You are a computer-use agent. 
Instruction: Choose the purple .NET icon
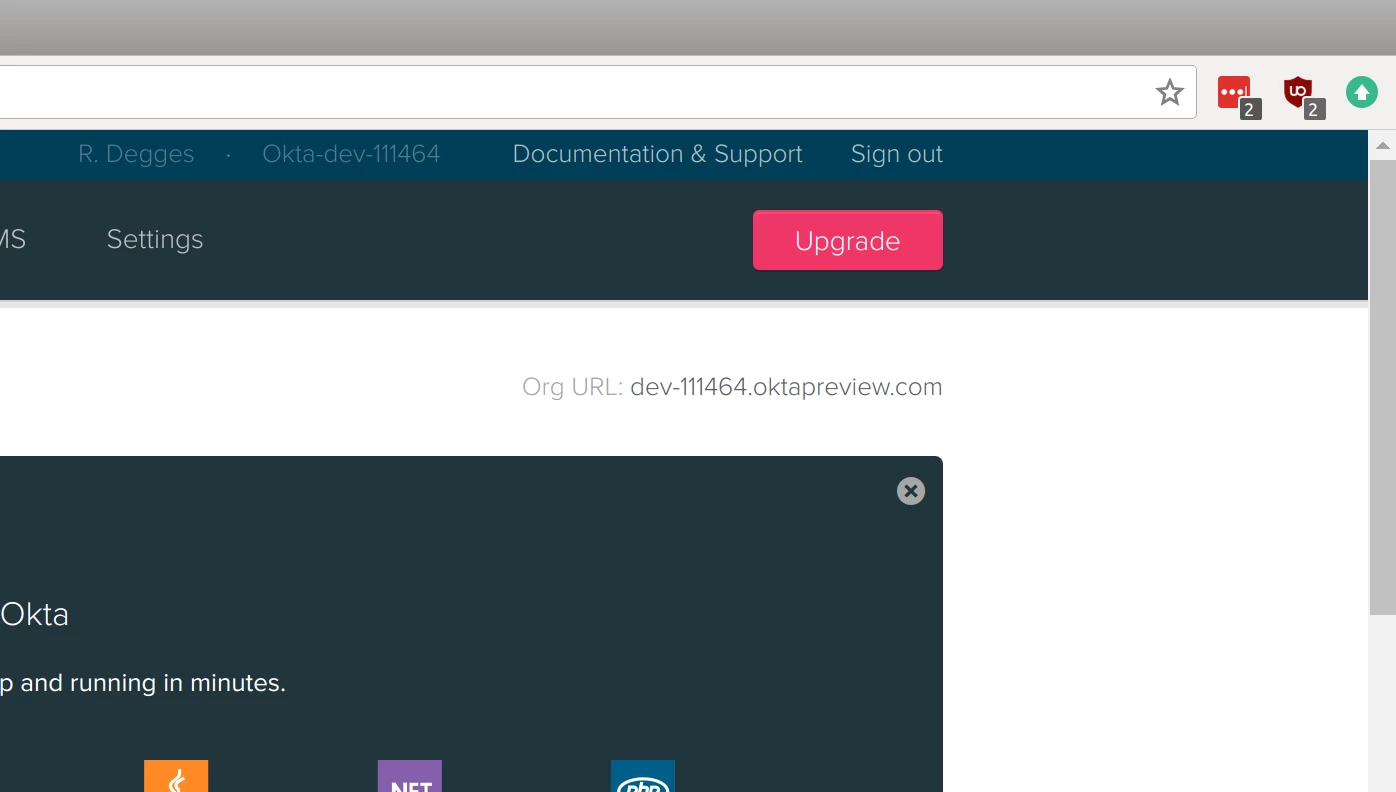(x=410, y=777)
